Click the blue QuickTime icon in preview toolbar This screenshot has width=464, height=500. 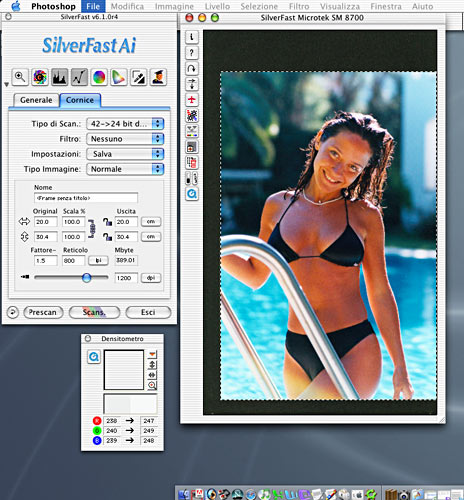coord(192,194)
